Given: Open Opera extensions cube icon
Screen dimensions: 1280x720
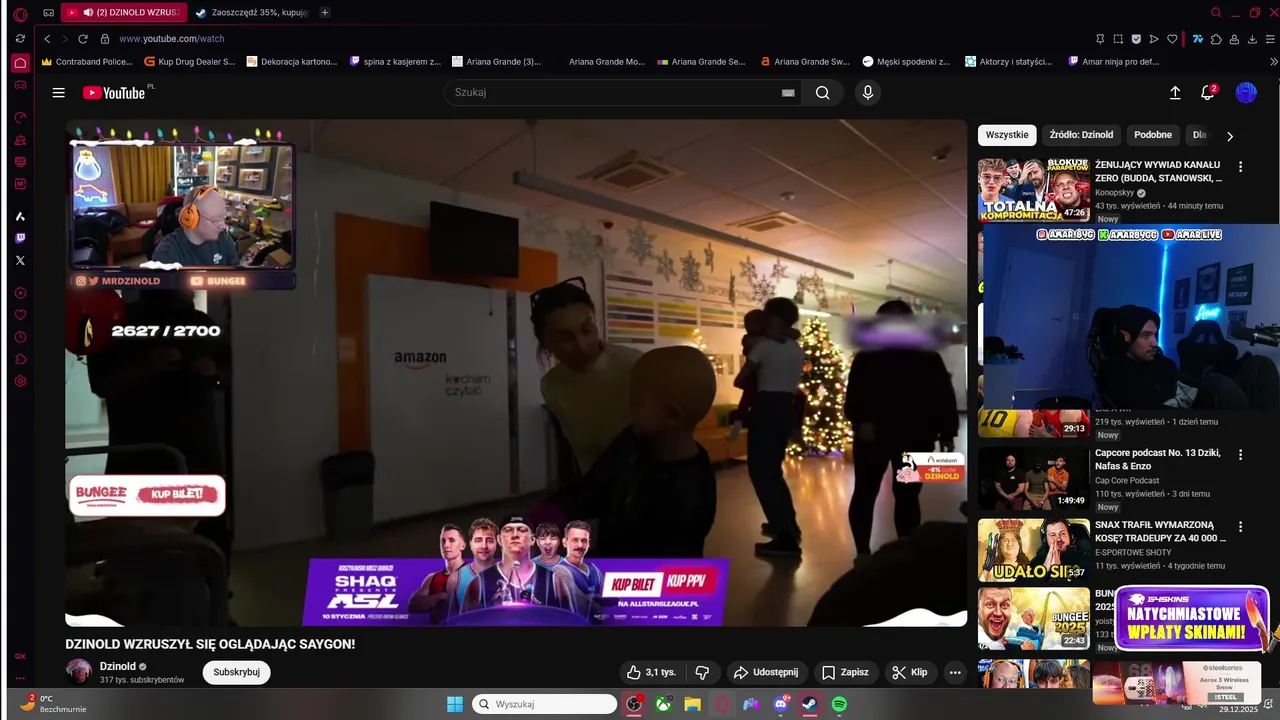Looking at the screenshot, I should pos(1216,38).
